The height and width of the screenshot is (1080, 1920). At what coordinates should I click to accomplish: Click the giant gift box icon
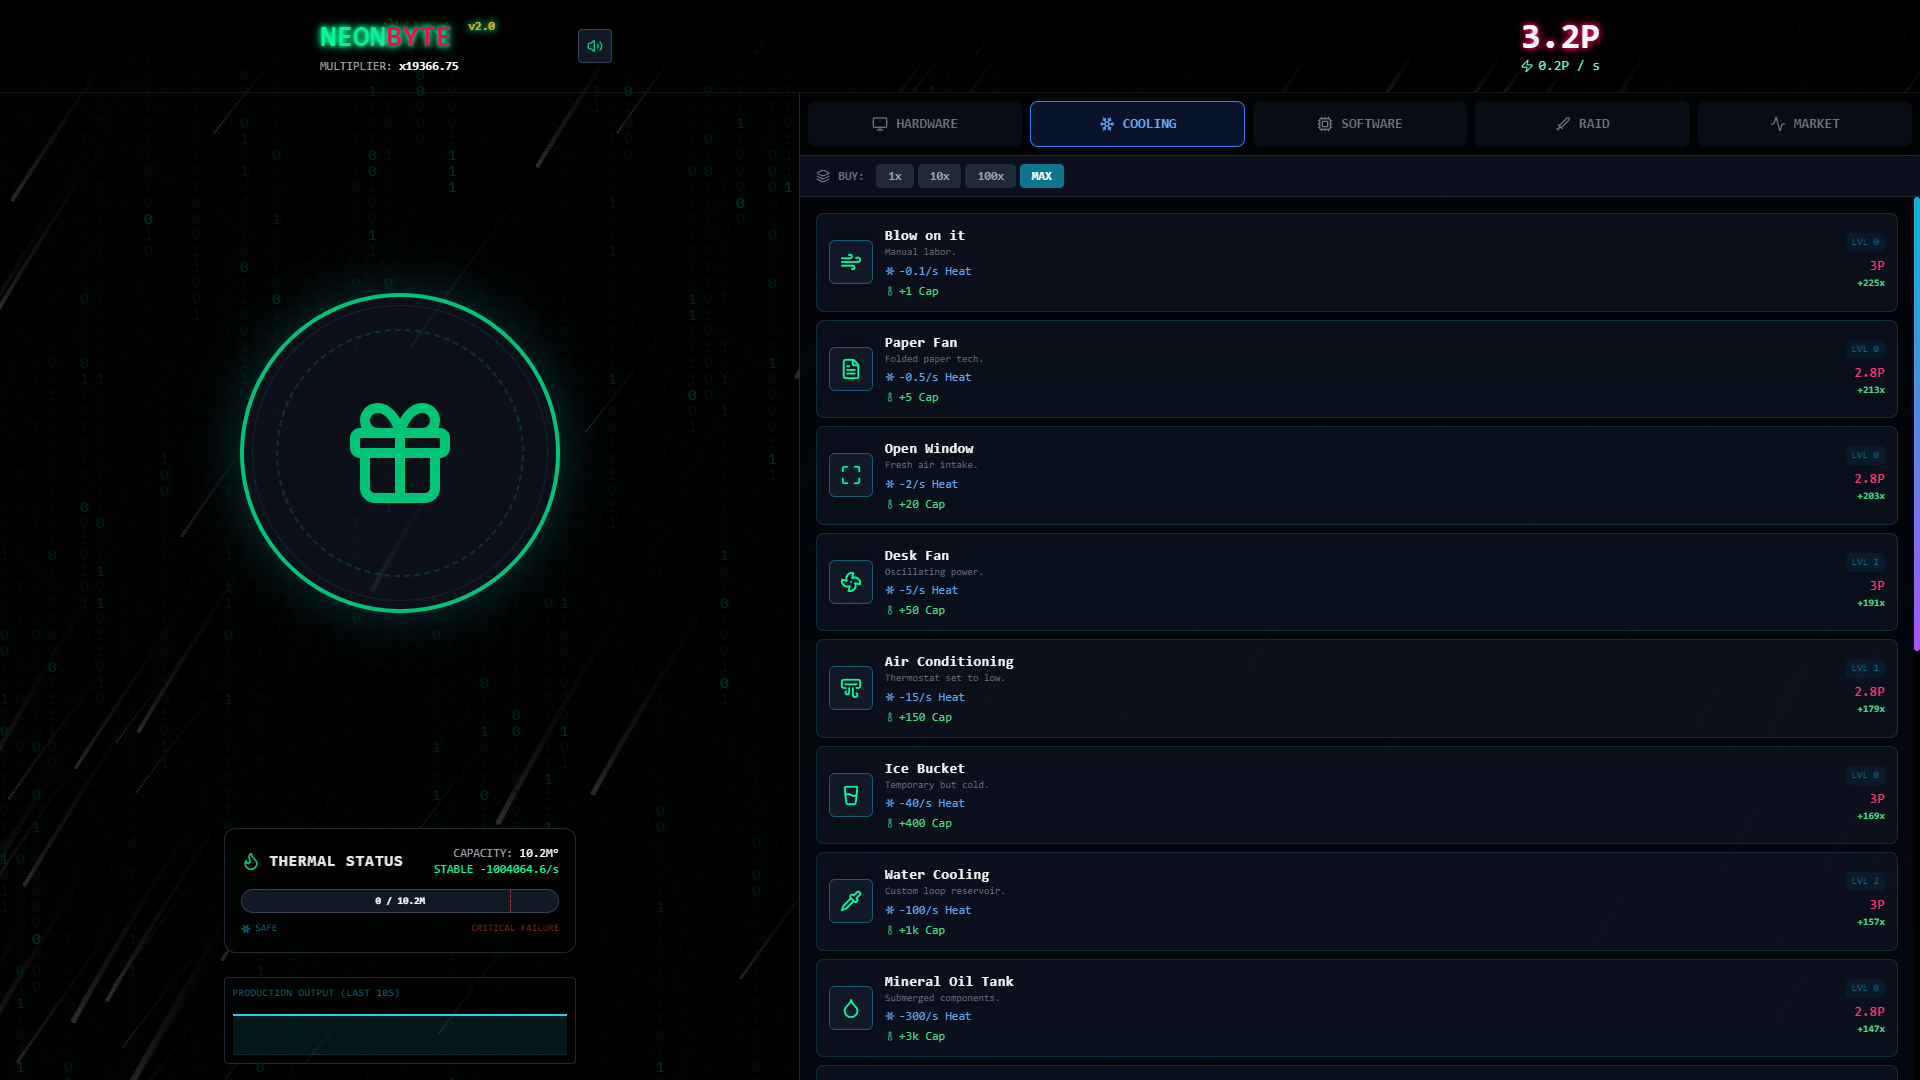[400, 453]
